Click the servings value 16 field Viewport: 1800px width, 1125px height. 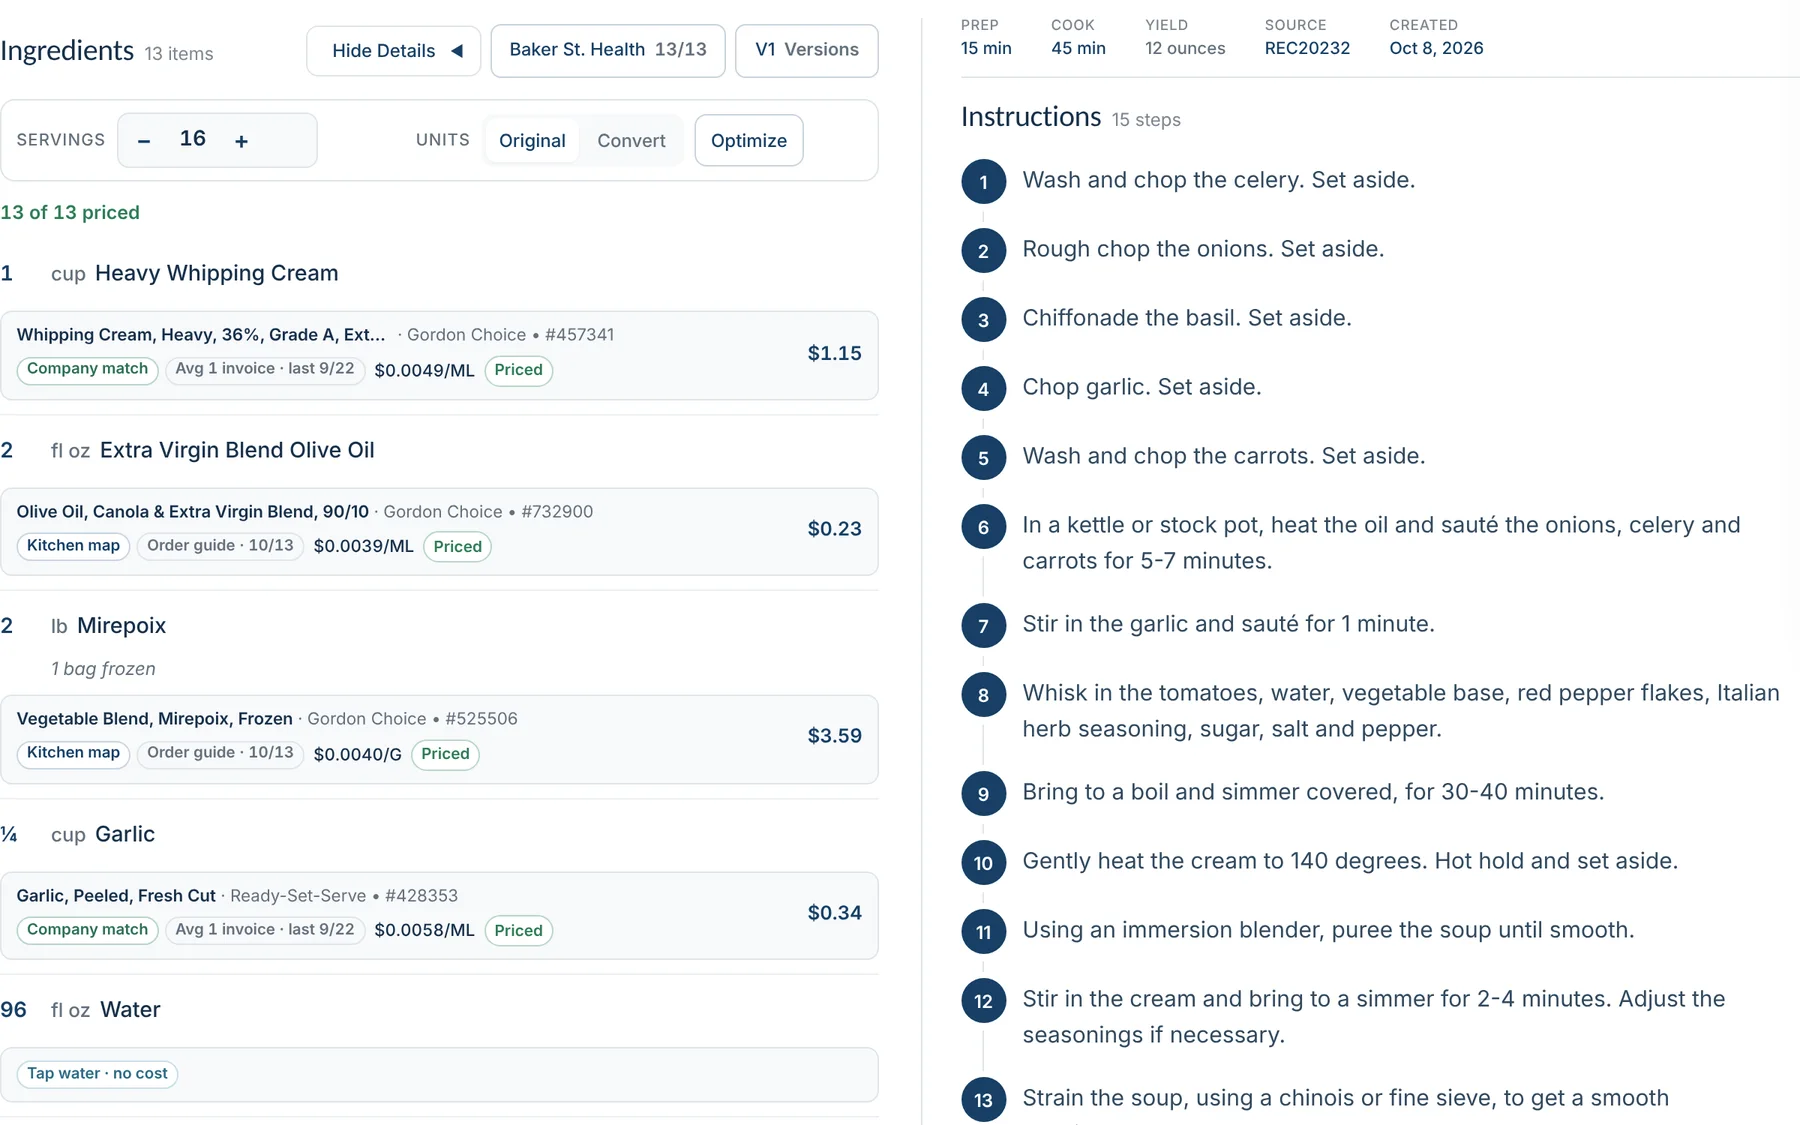[193, 140]
